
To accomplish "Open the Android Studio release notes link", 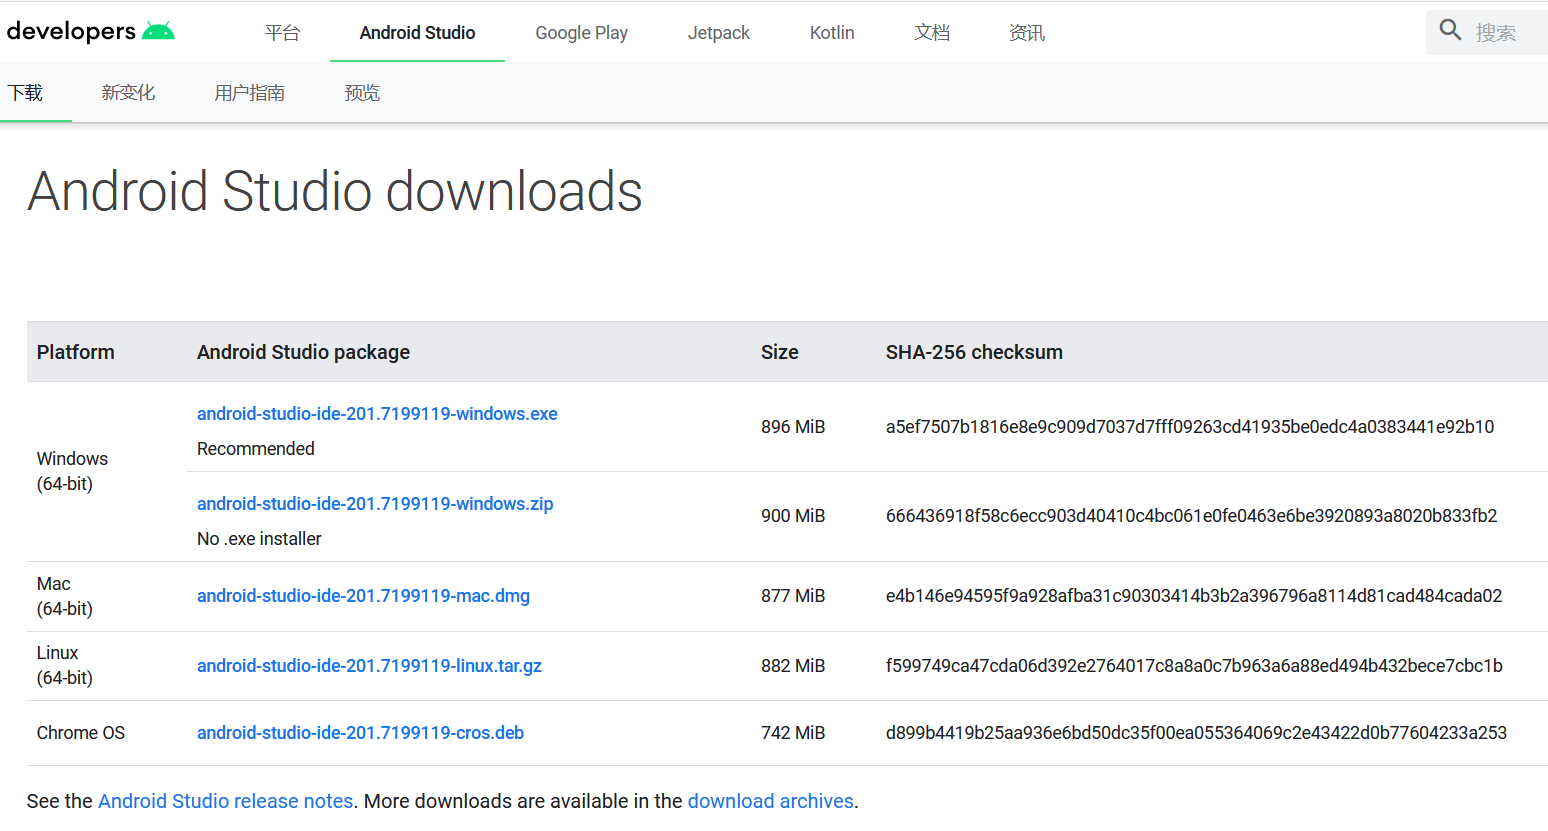I will click(x=225, y=800).
